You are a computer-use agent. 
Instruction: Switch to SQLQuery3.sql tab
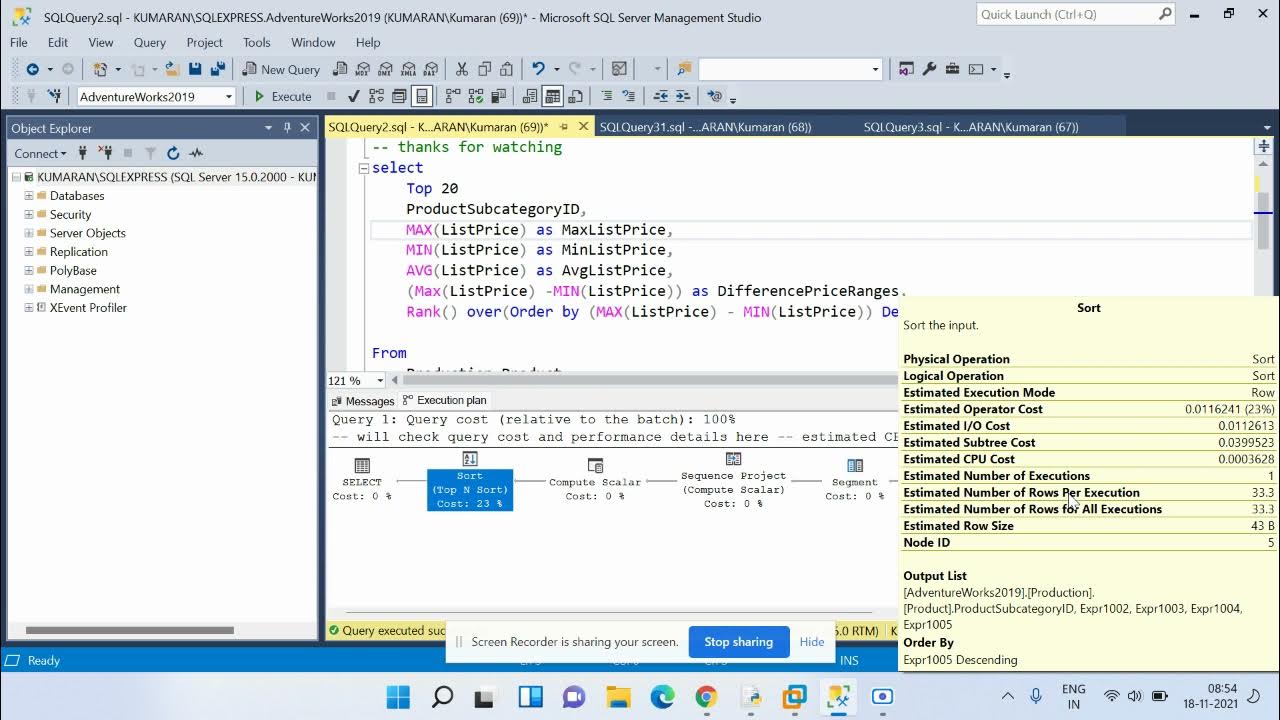point(970,127)
